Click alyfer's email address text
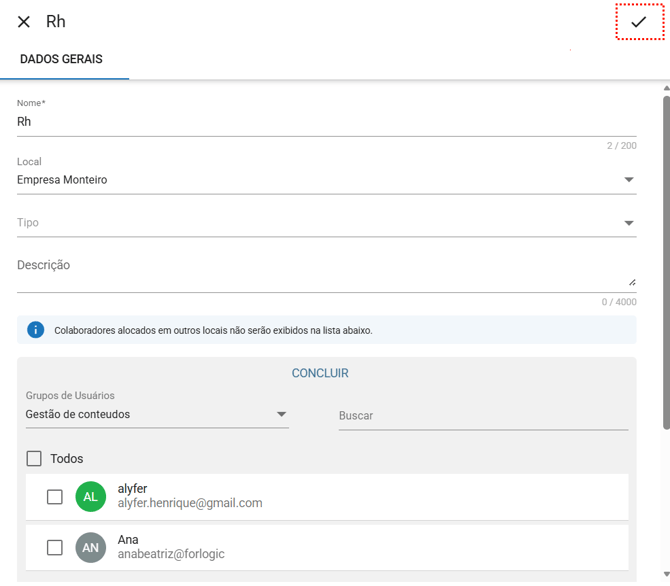This screenshot has width=670, height=586. [x=190, y=504]
